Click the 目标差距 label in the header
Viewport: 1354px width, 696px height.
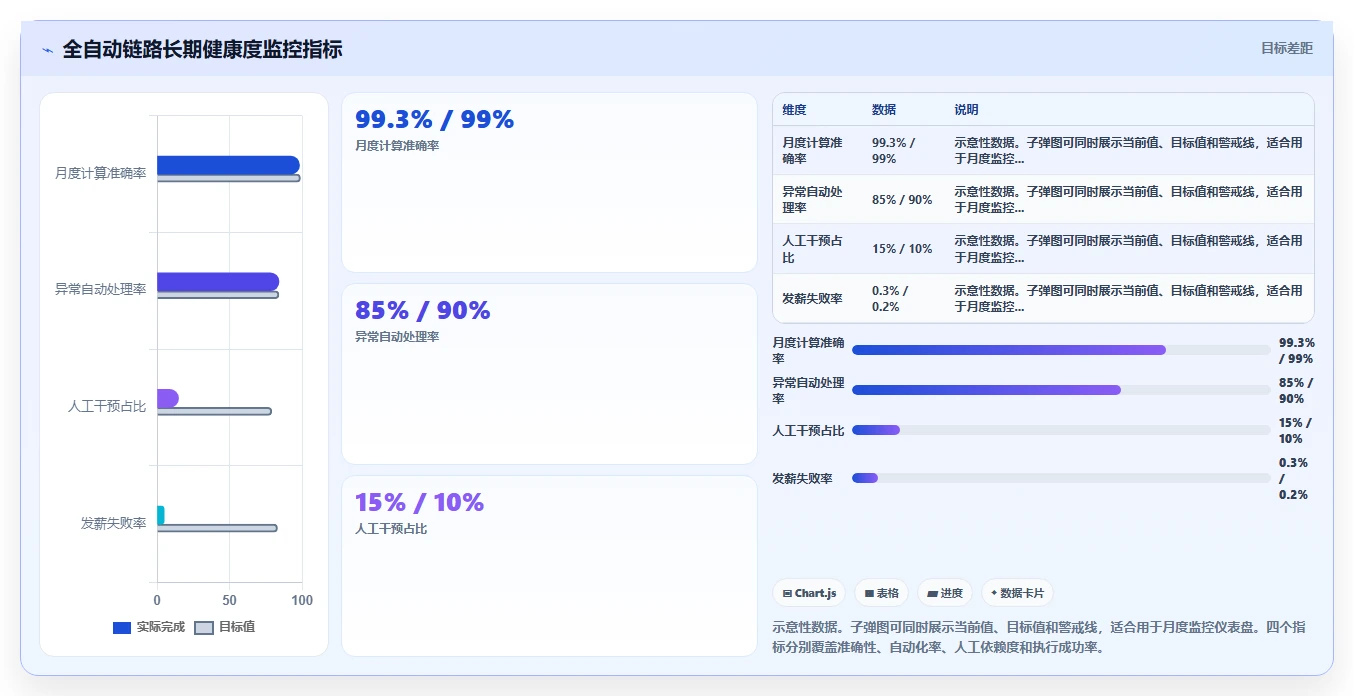[1286, 48]
